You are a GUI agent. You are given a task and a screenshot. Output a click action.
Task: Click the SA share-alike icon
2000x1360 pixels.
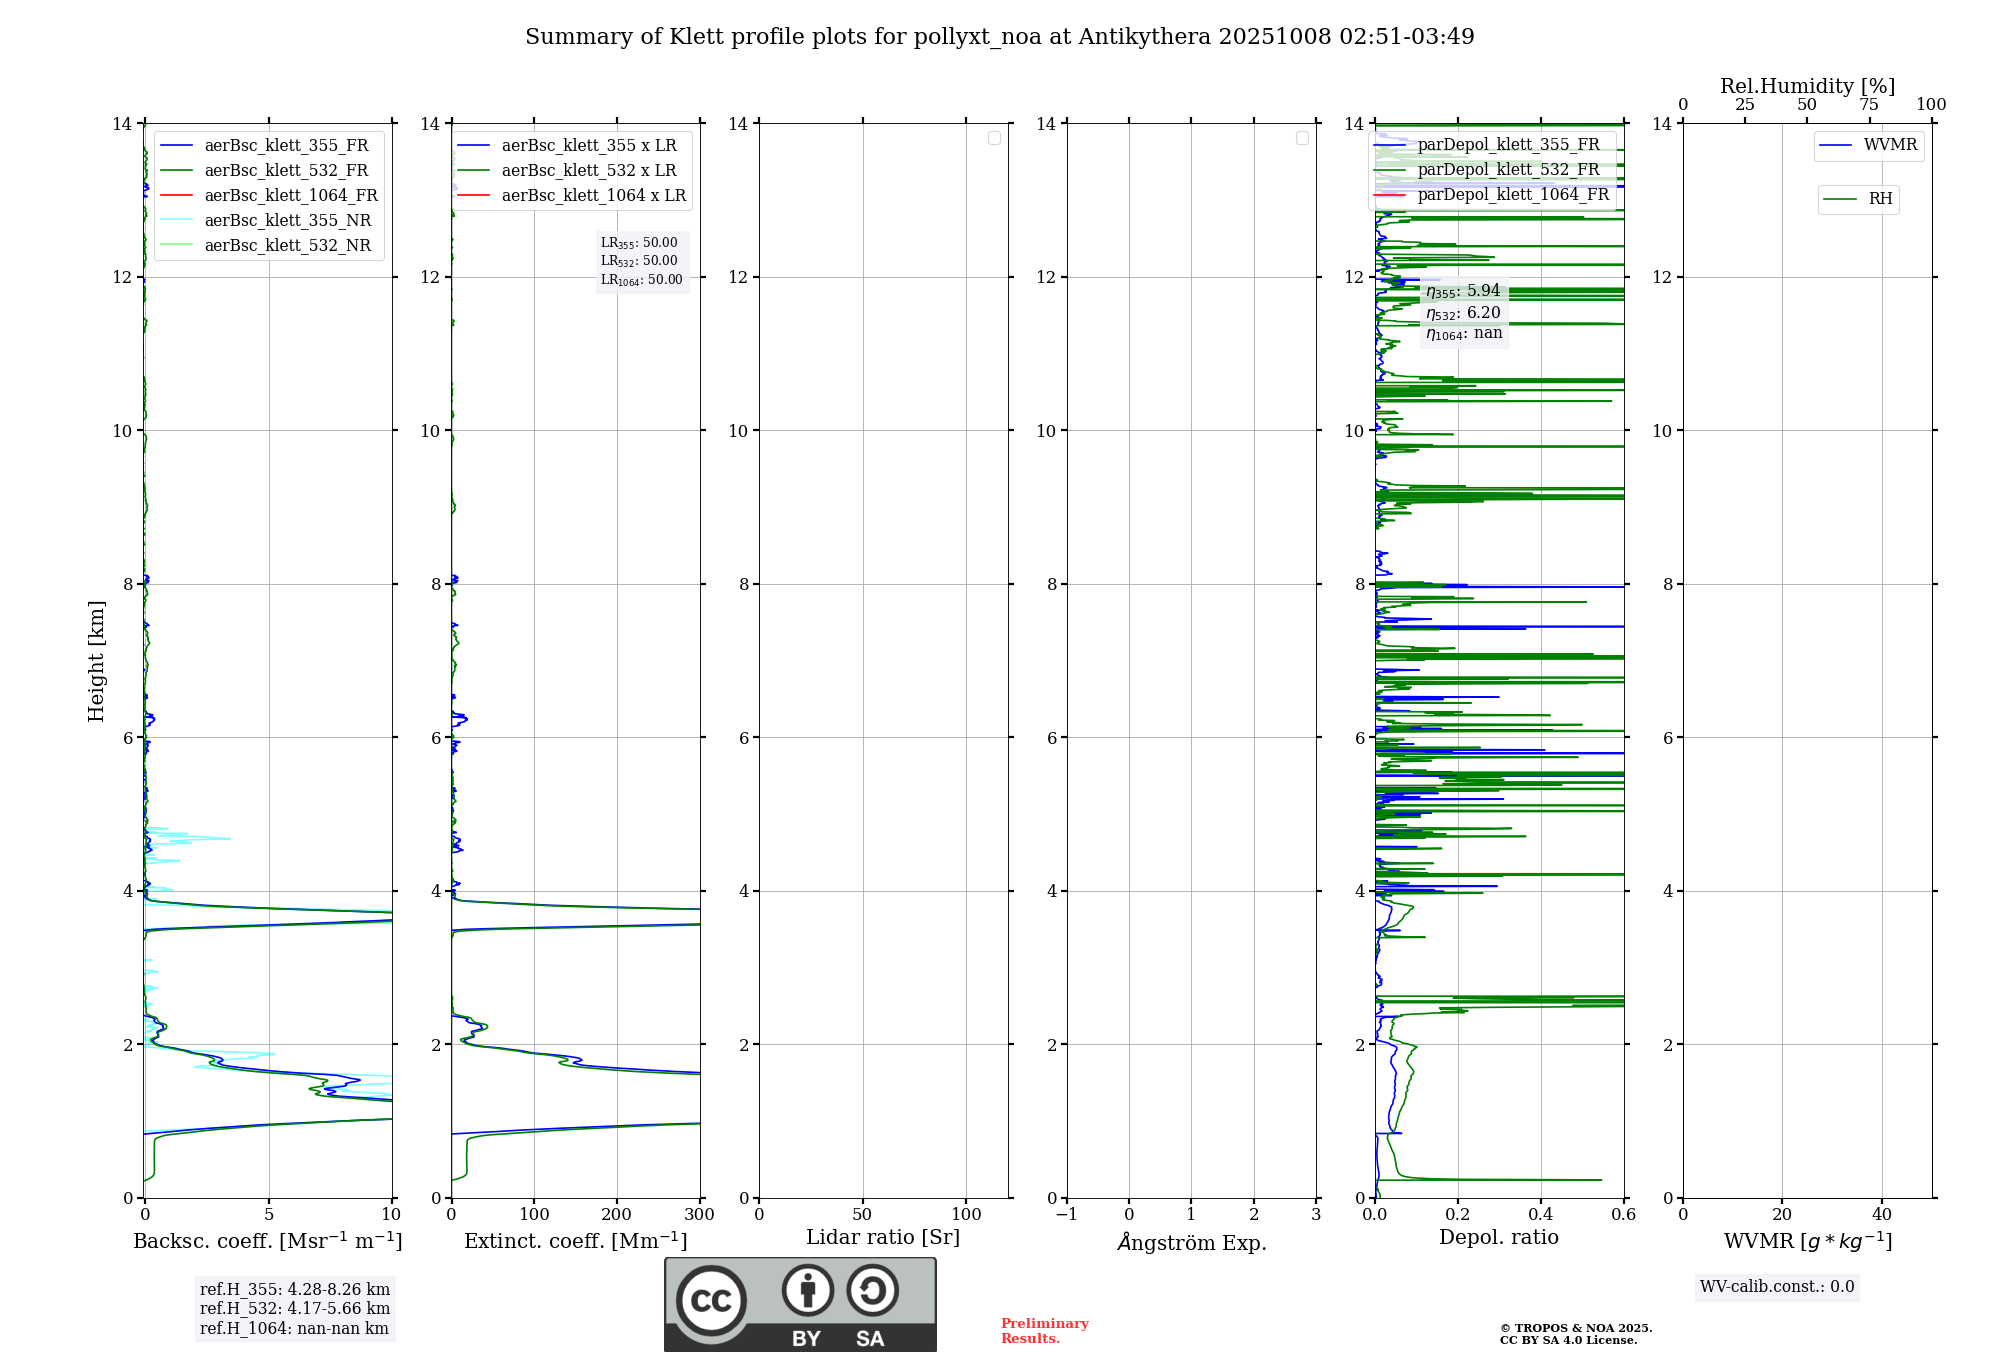pyautogui.click(x=872, y=1290)
